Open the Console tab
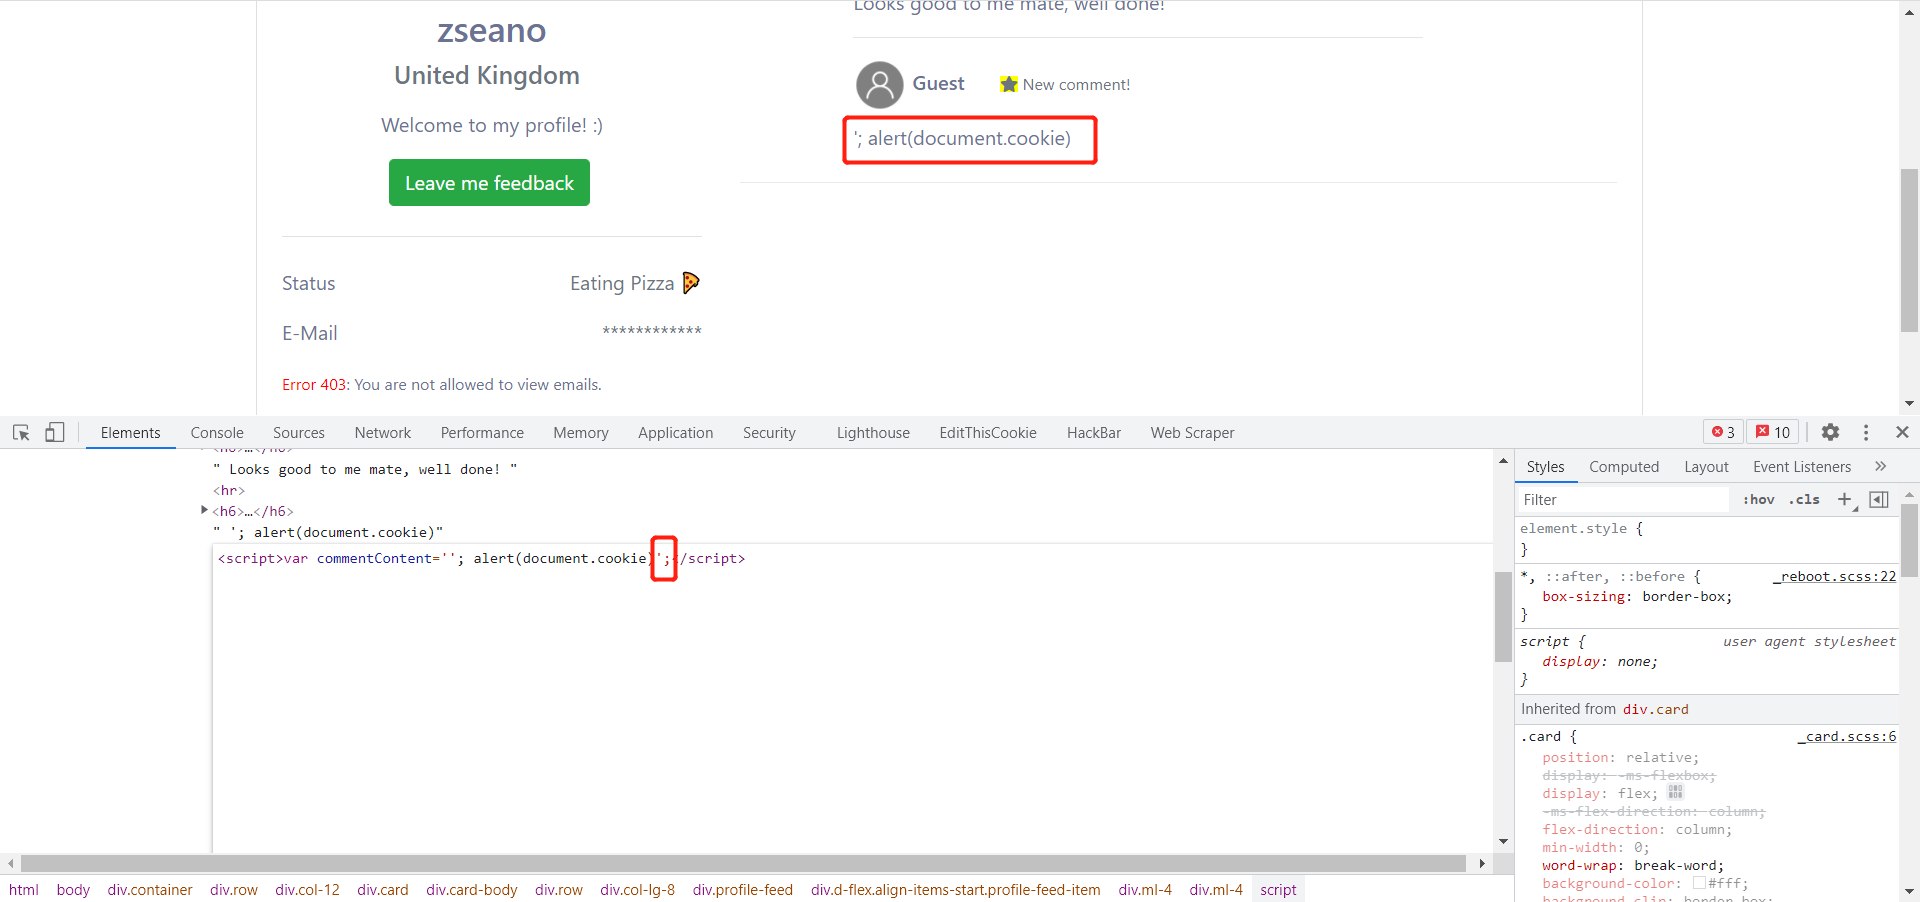The width and height of the screenshot is (1920, 902). [x=217, y=433]
